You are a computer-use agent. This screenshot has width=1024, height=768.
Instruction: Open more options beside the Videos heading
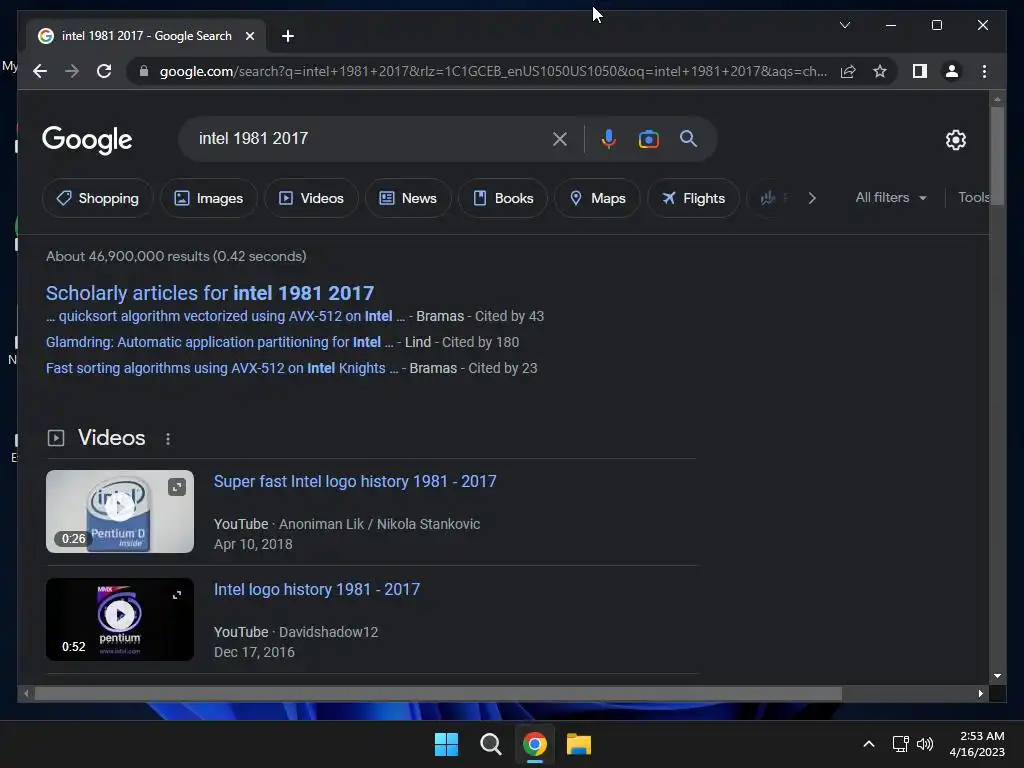tap(168, 439)
